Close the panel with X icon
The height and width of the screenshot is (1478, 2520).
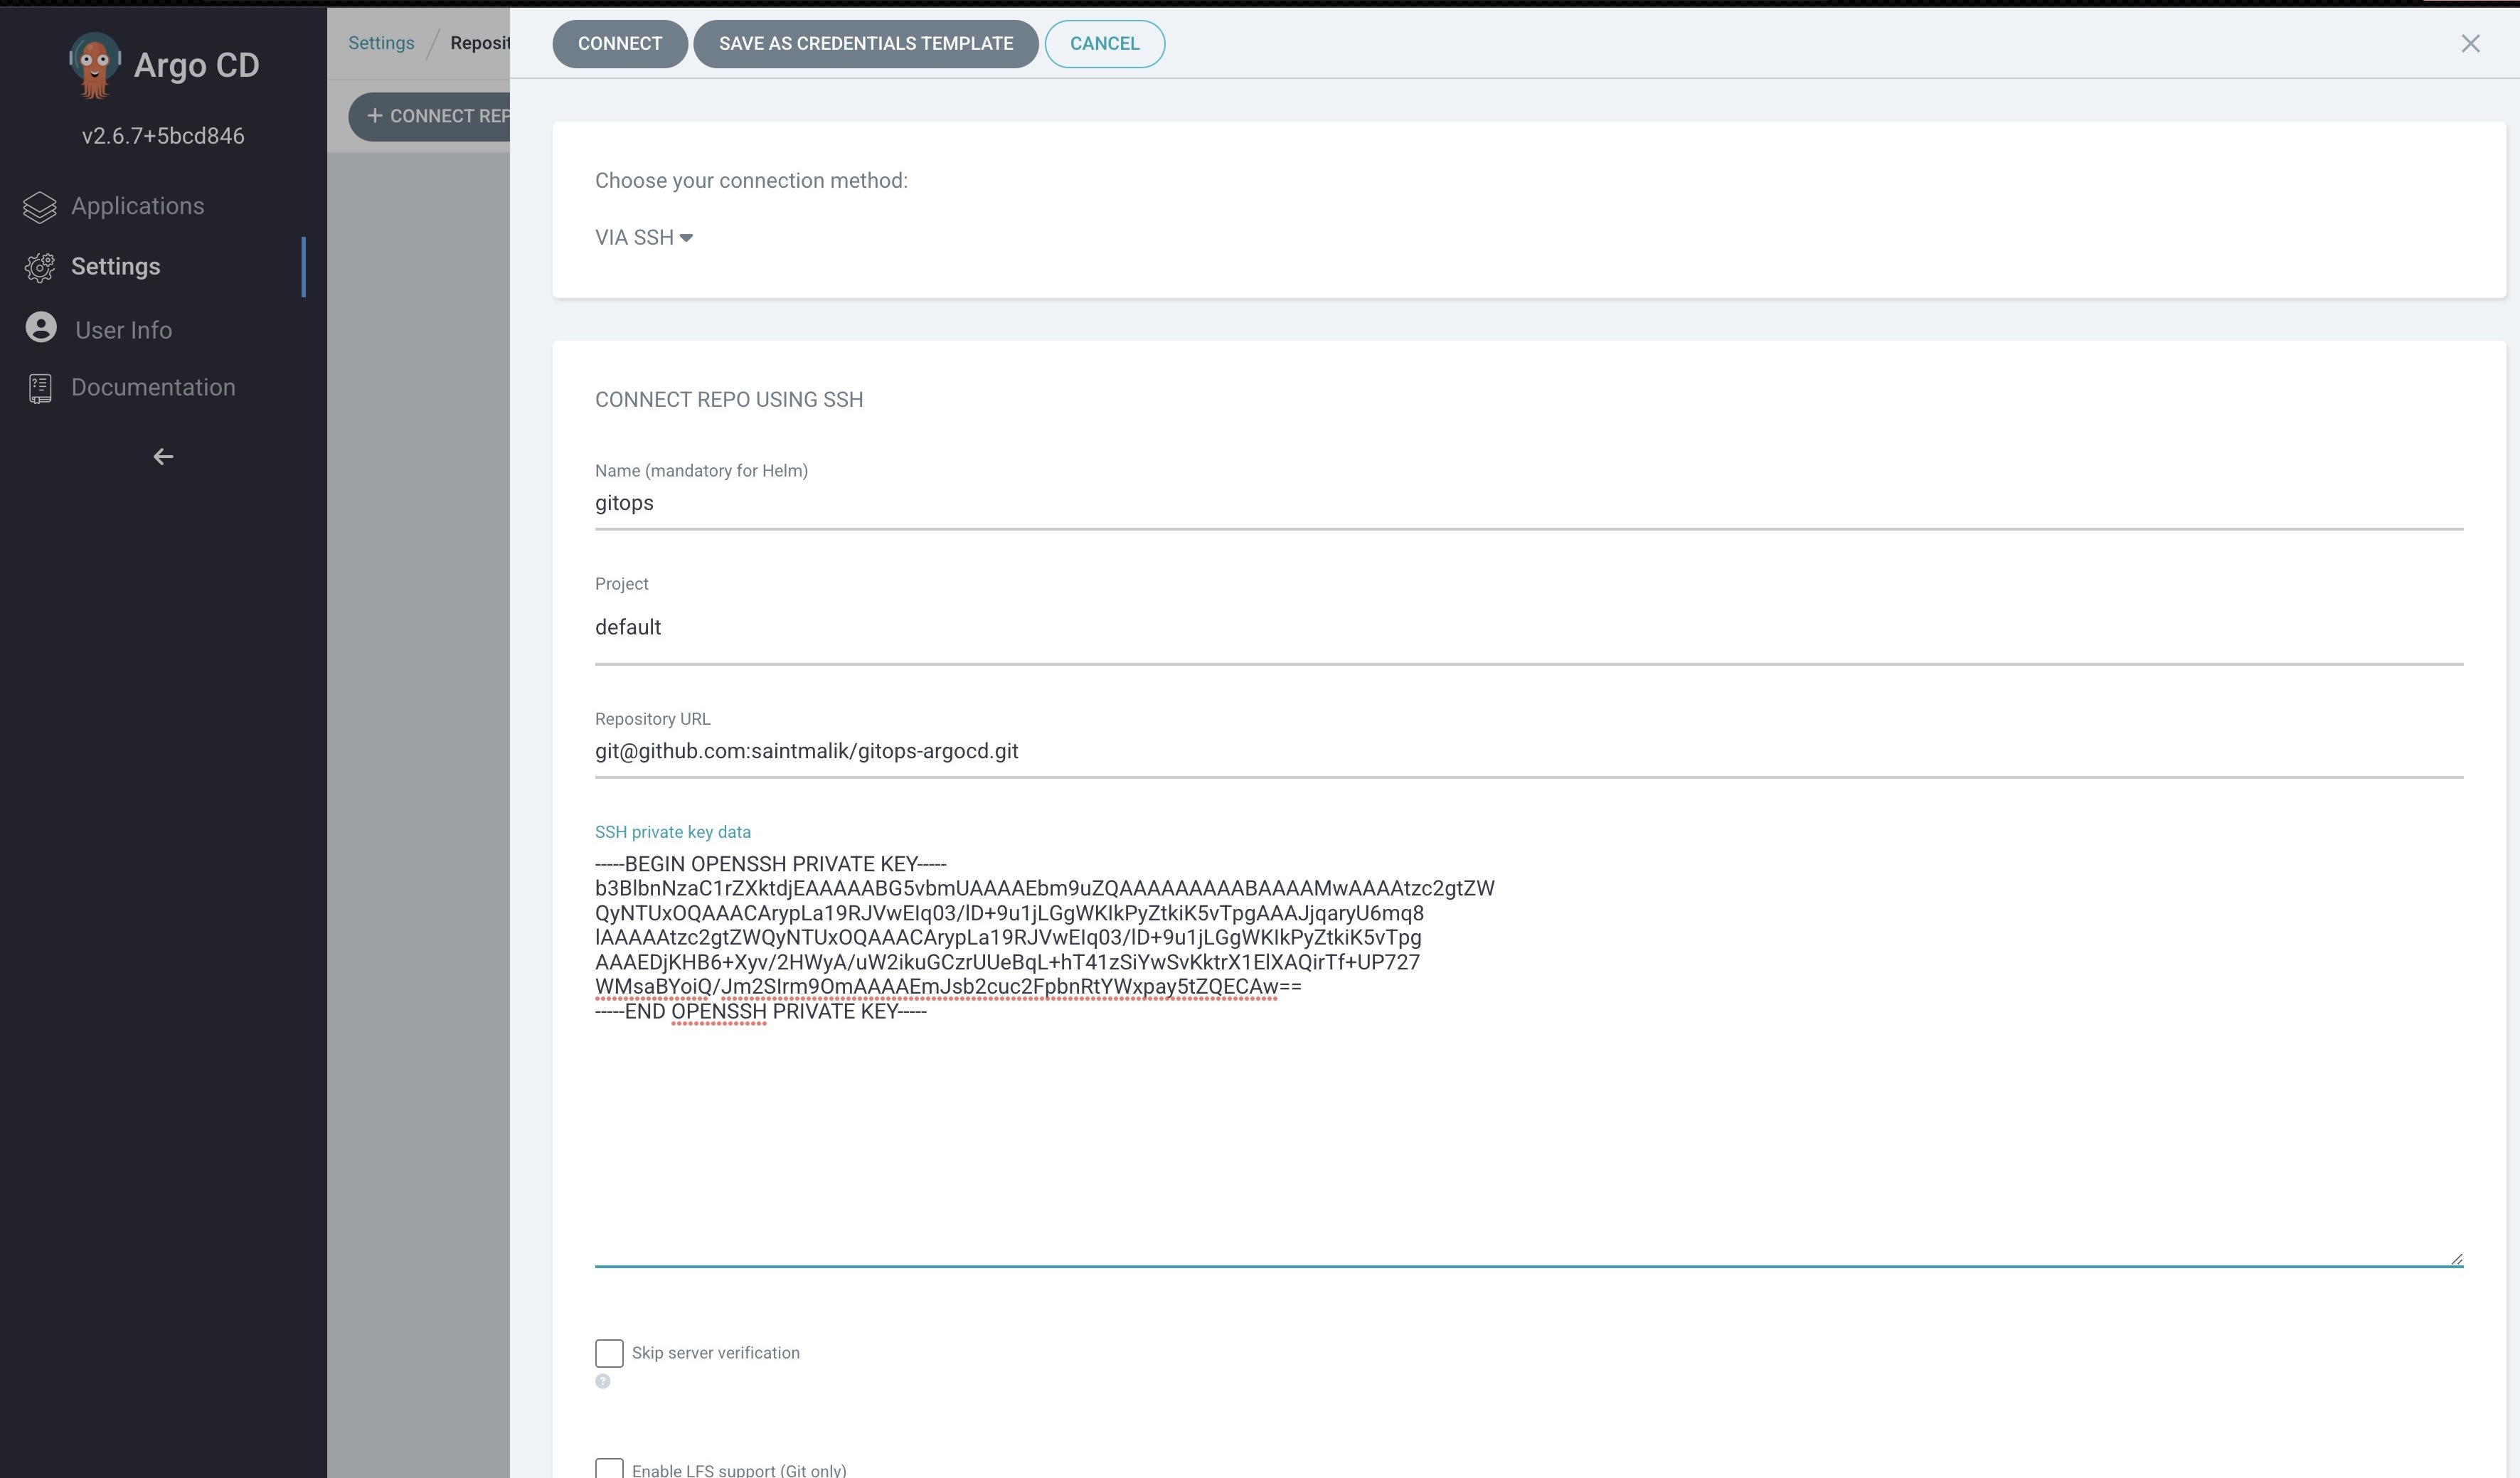2470,44
